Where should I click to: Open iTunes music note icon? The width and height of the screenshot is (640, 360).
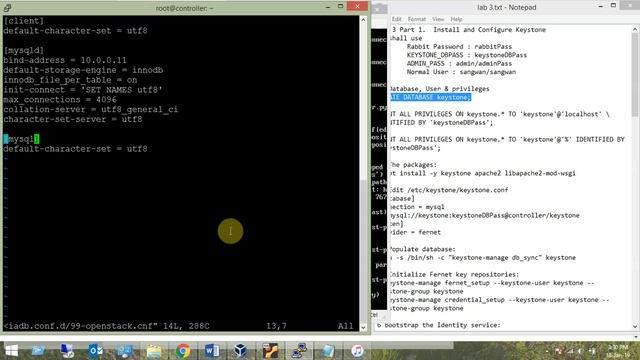(357, 351)
